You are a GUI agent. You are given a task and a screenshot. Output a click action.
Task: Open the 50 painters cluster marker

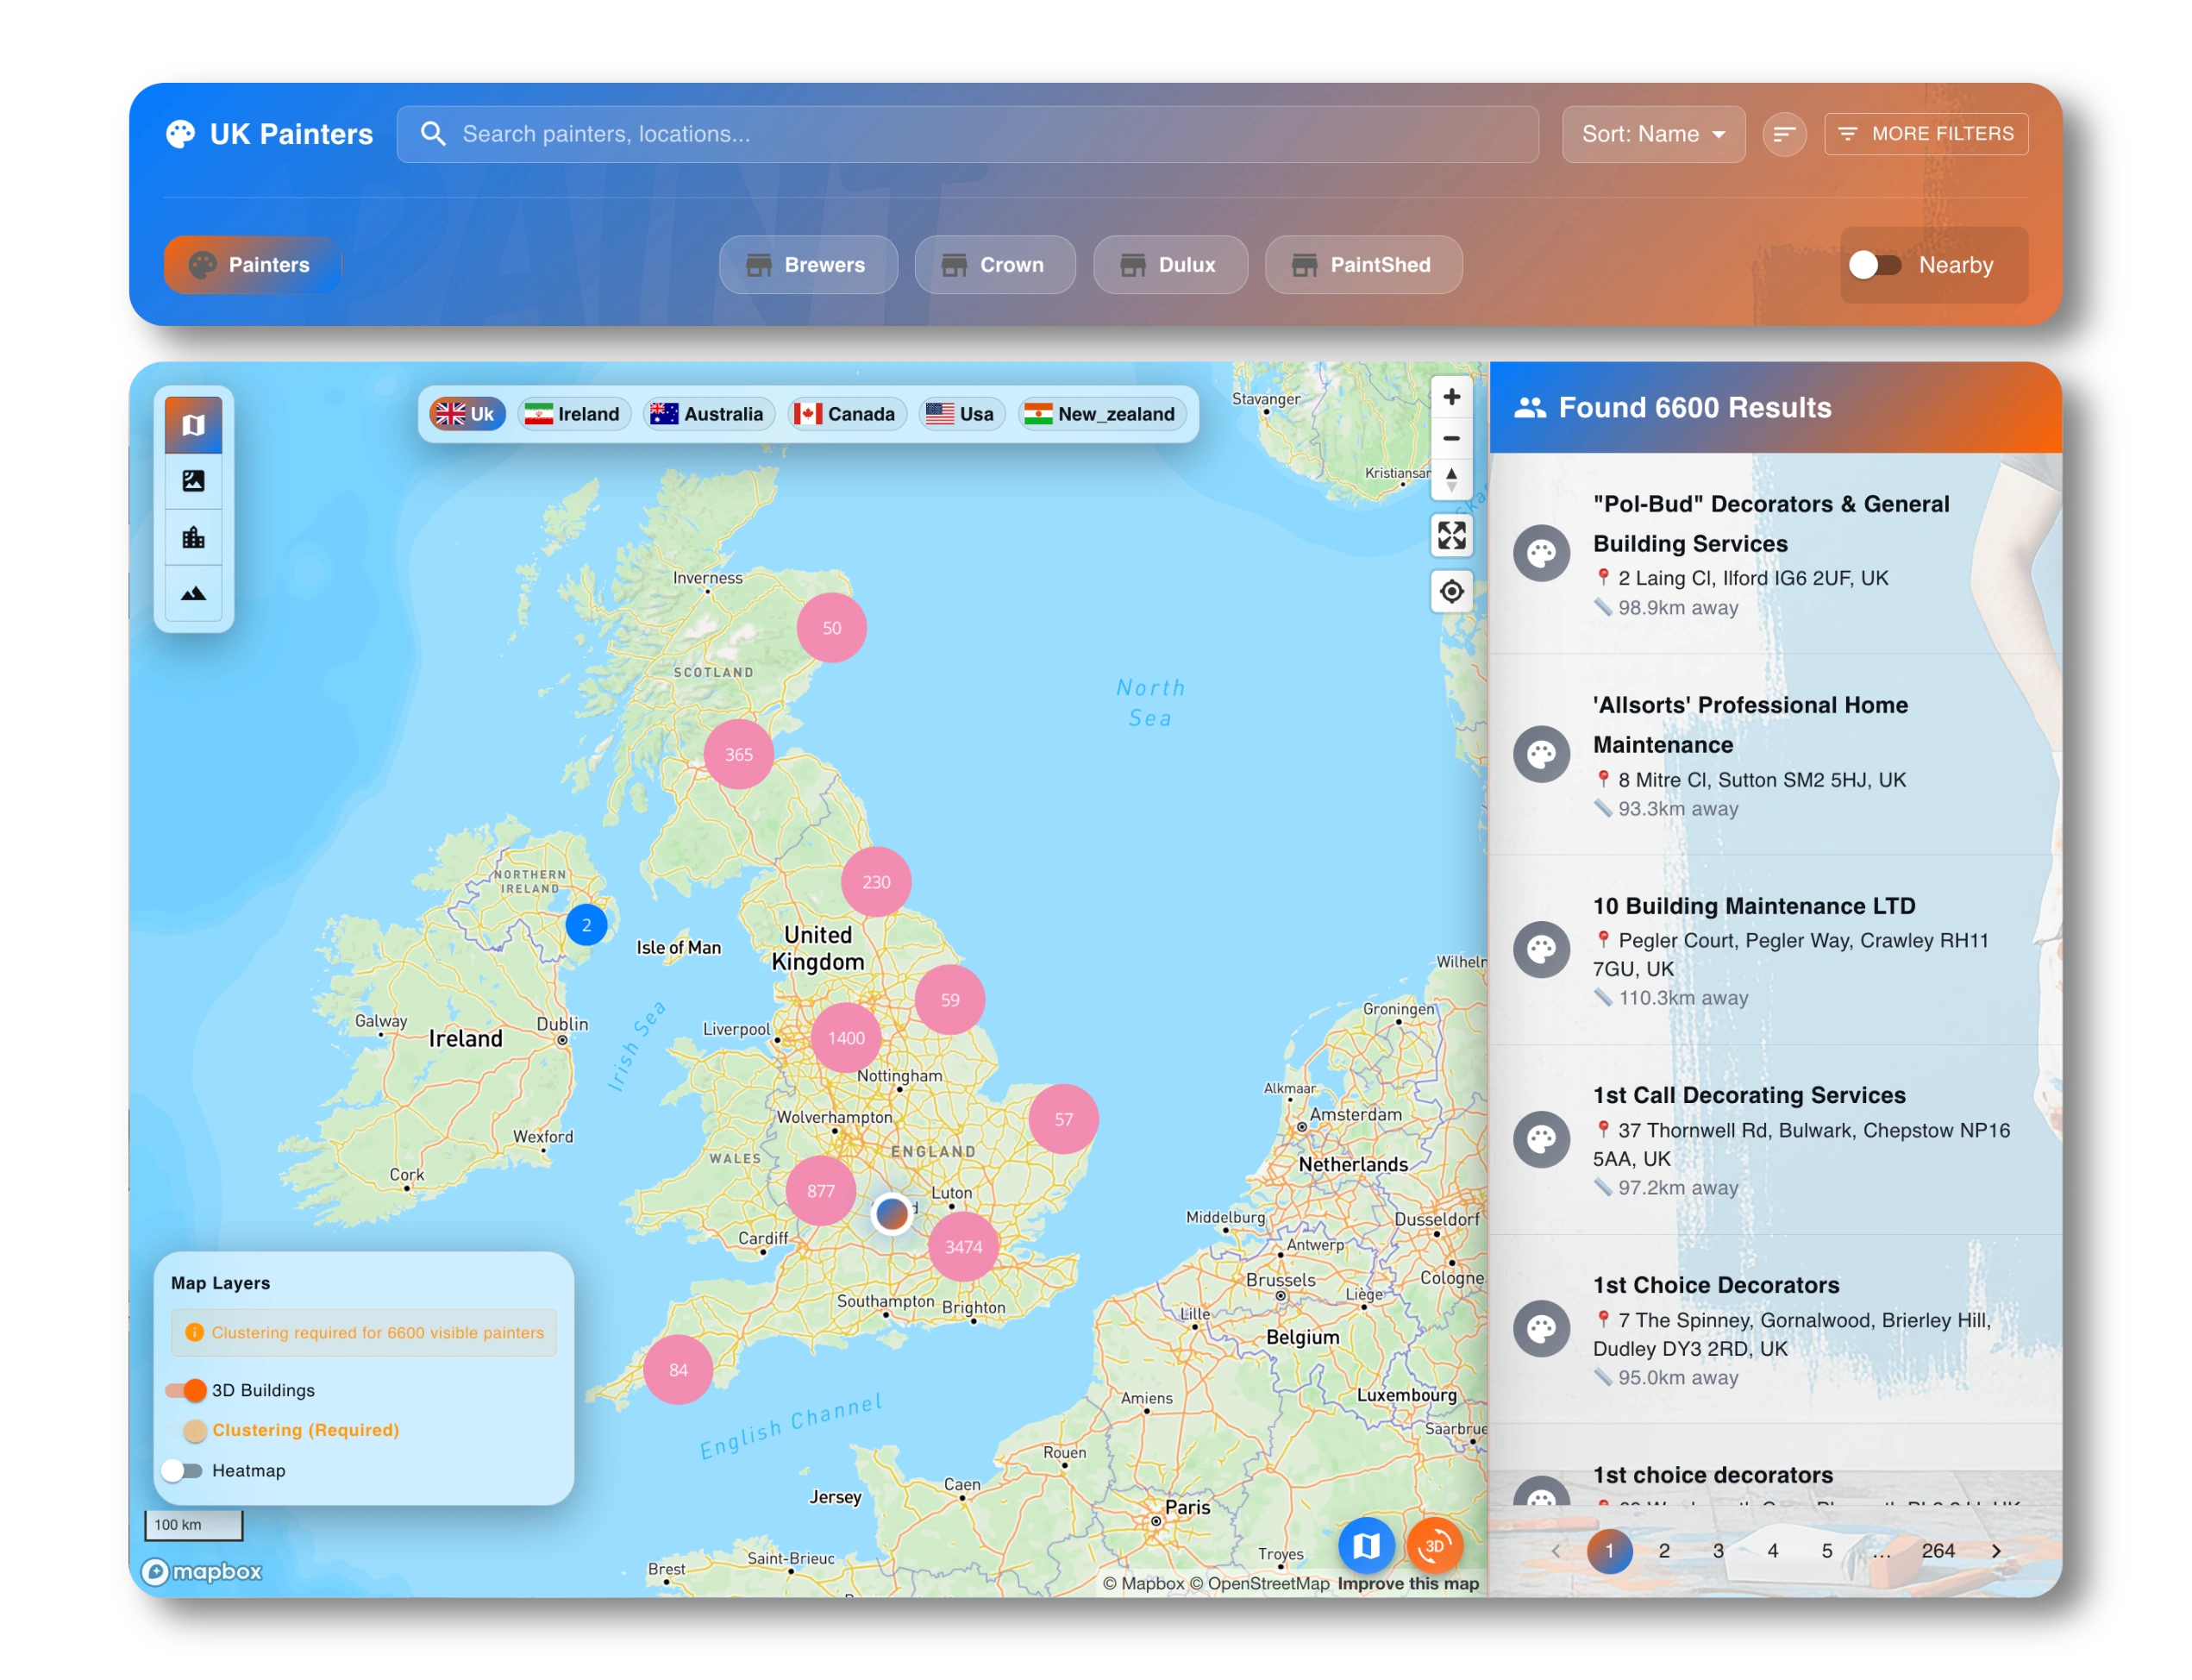(x=831, y=628)
